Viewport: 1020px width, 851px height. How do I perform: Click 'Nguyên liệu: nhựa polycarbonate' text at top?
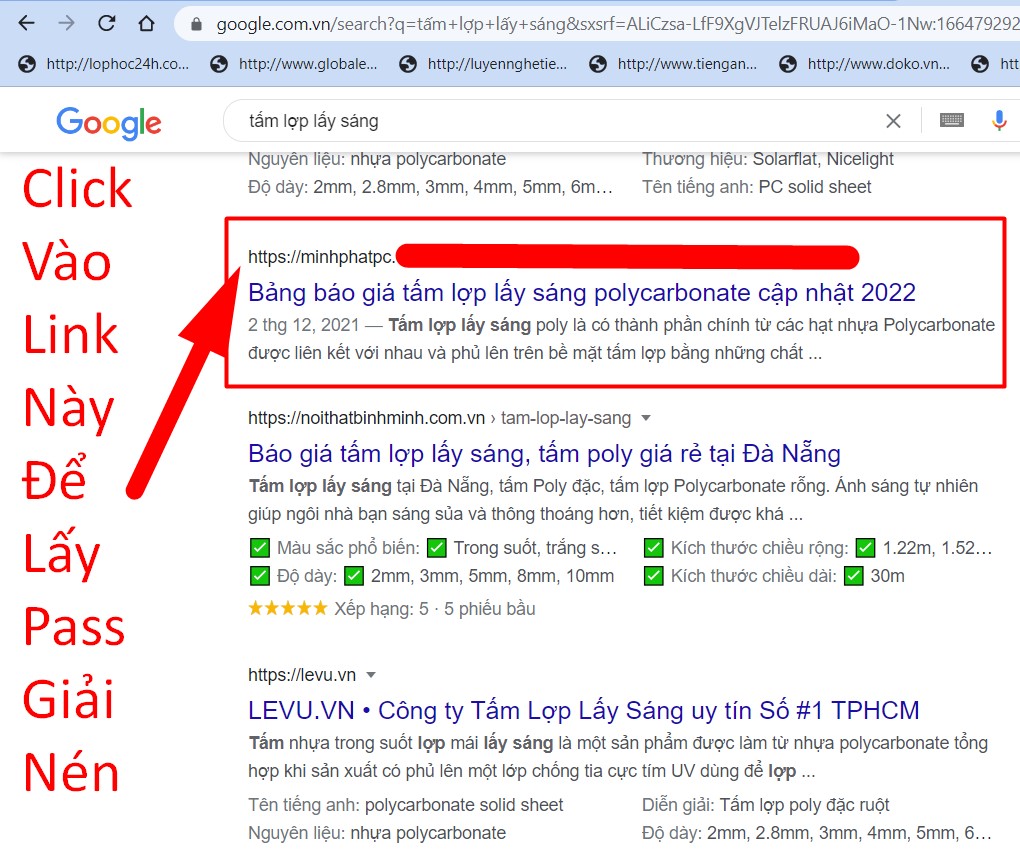click(x=377, y=159)
